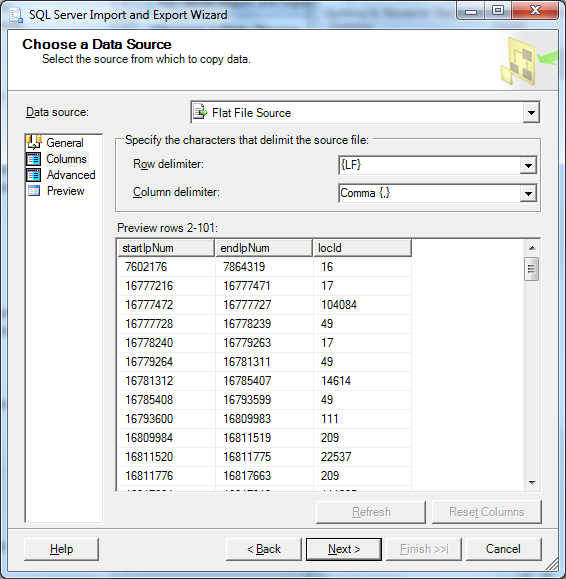The width and height of the screenshot is (566, 579).
Task: Select locId cell 14614
Action: (363, 381)
